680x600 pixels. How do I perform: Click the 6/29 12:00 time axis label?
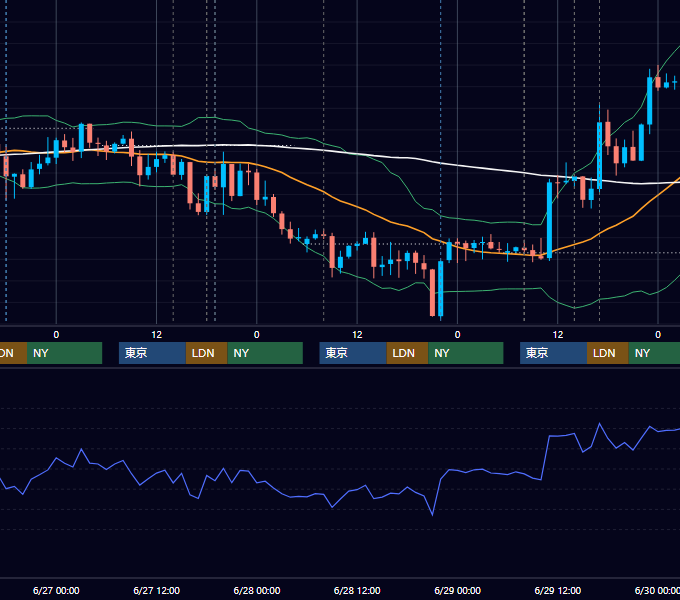click(558, 590)
